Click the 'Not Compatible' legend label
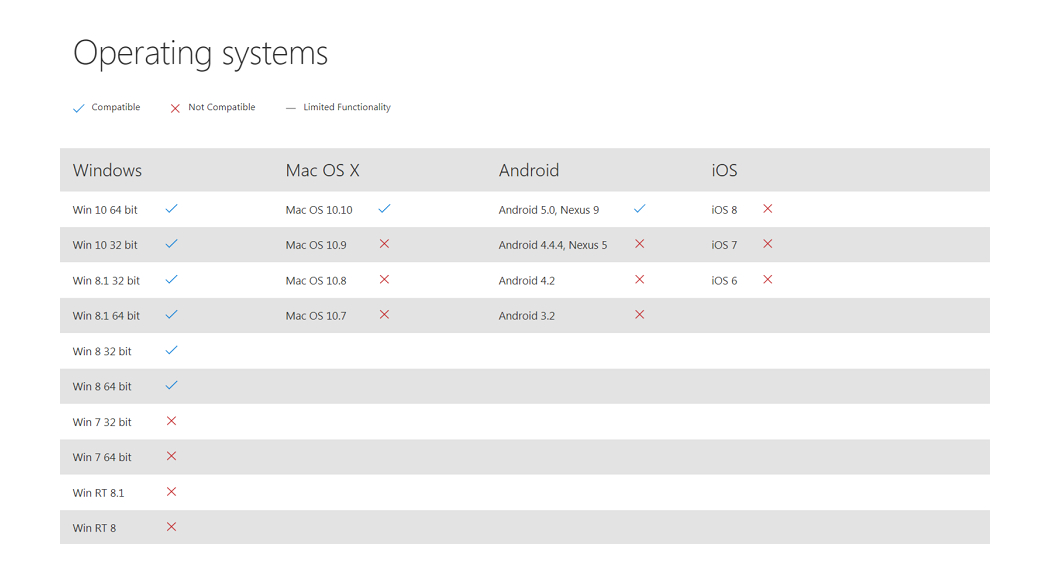Viewport: 1050px width, 572px height. pyautogui.click(x=222, y=107)
